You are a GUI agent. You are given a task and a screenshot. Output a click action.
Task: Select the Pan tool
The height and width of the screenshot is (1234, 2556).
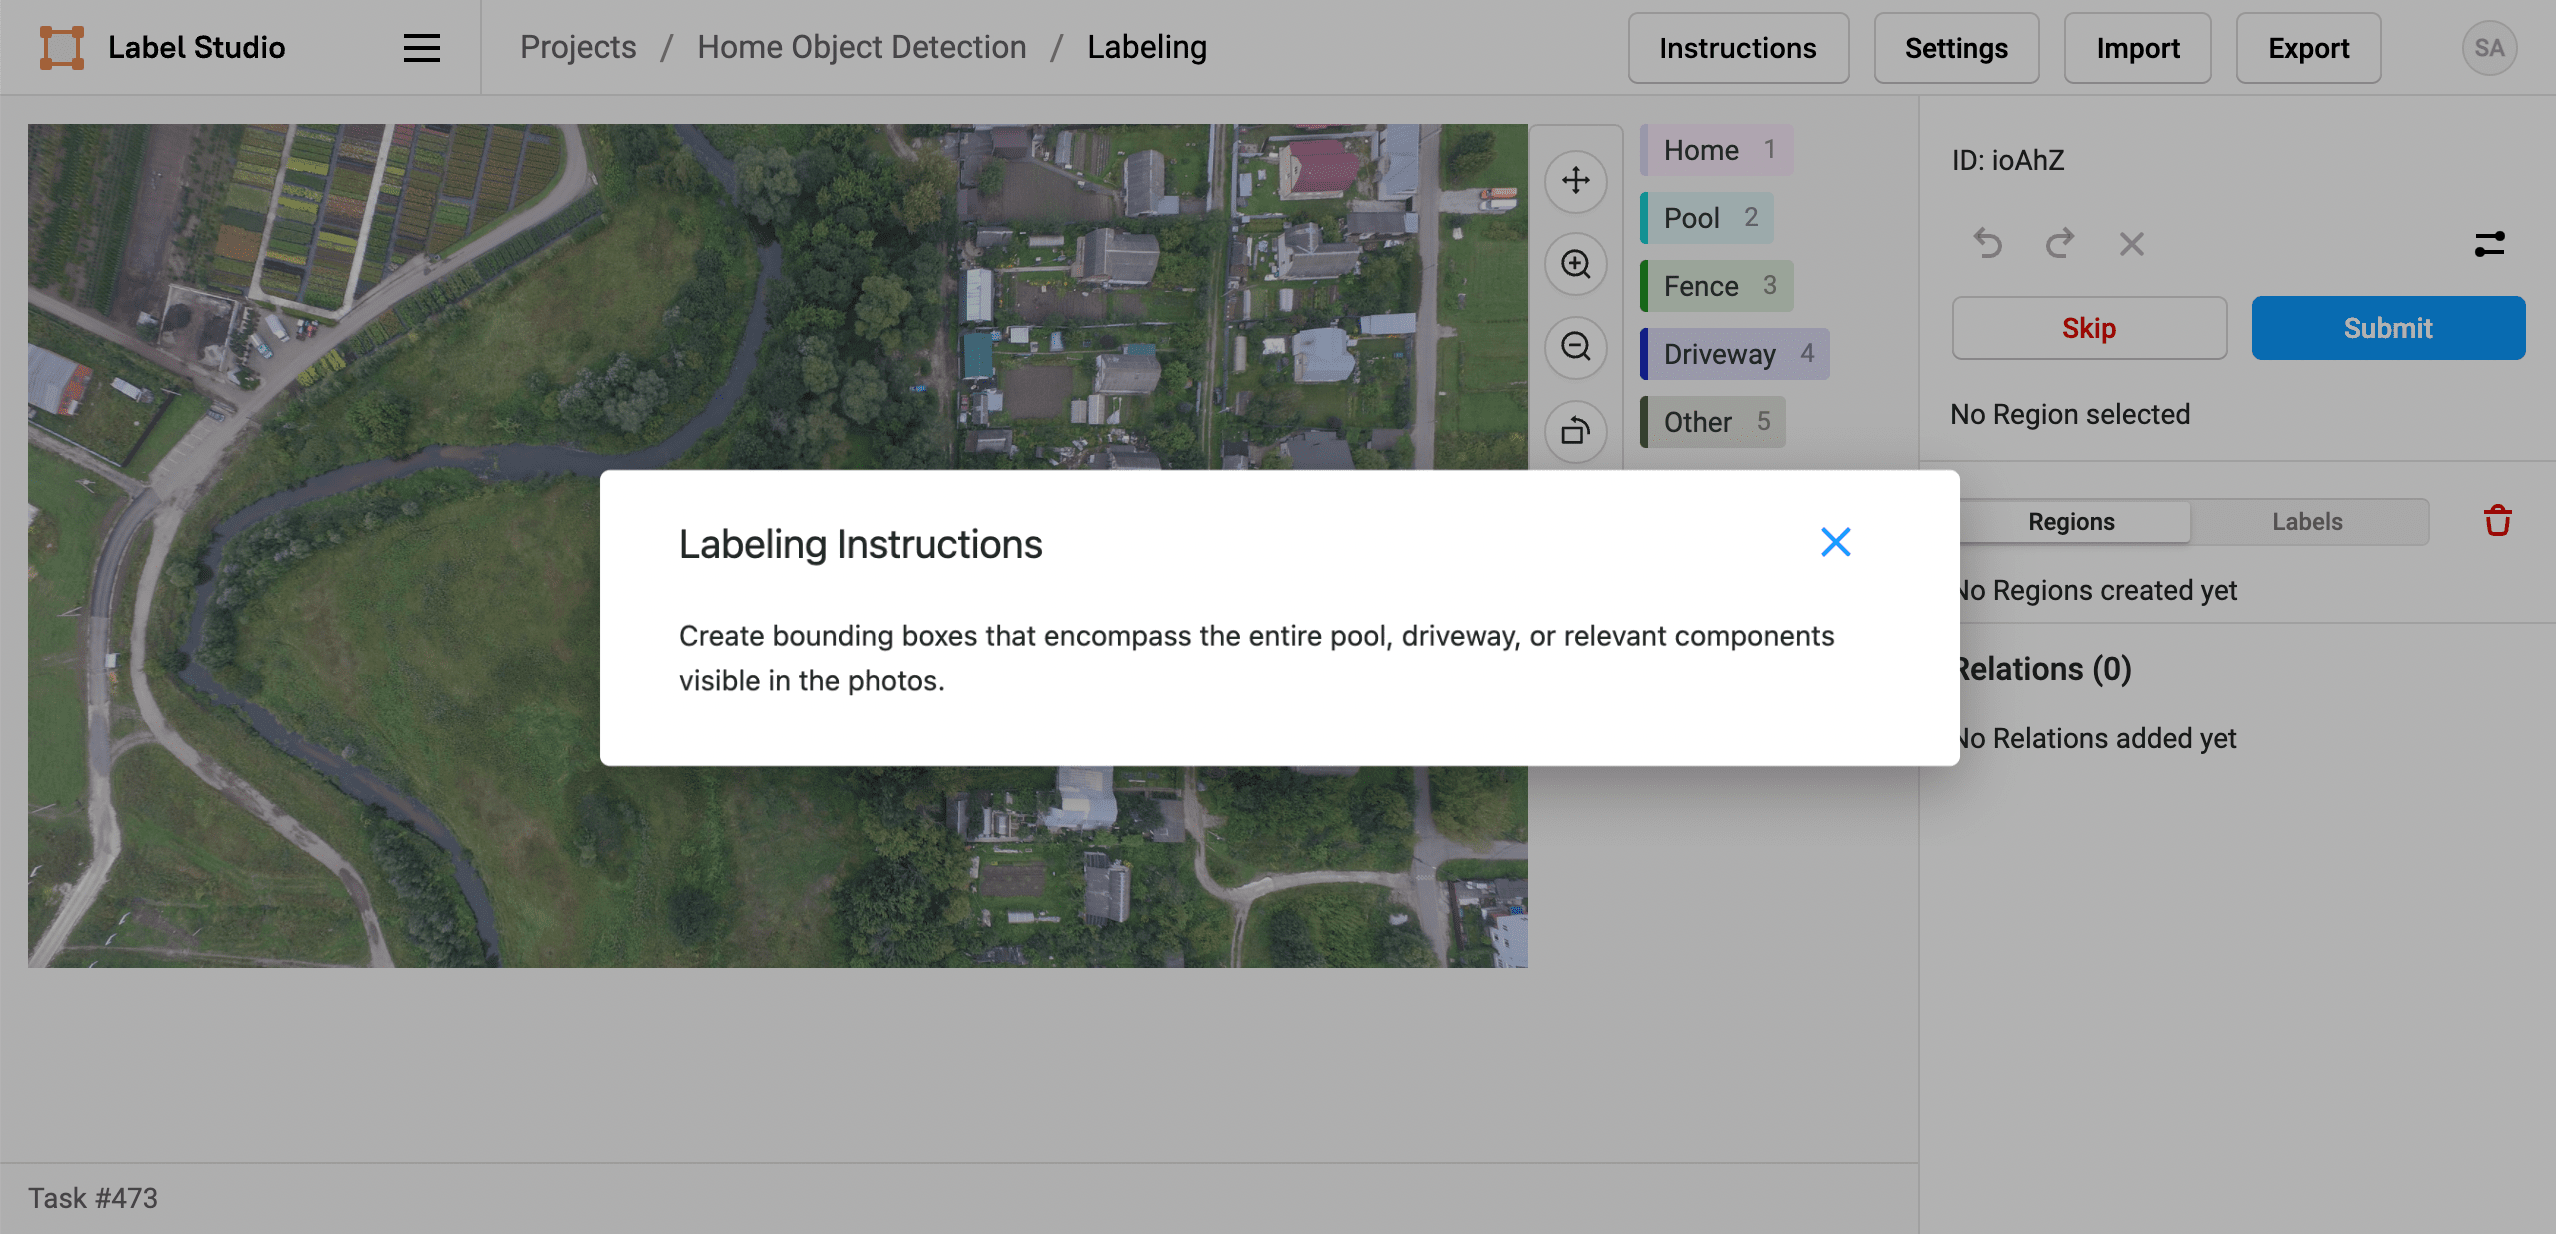(1575, 181)
